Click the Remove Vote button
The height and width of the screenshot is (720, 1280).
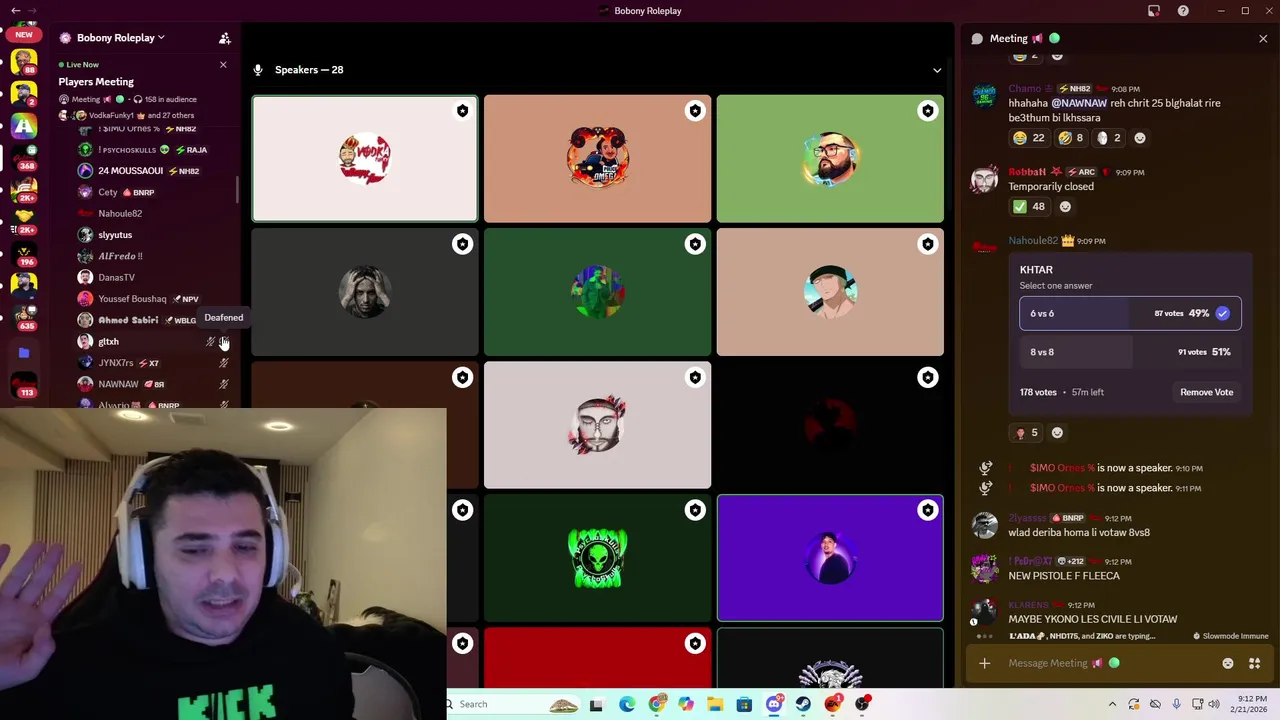pos(1206,392)
